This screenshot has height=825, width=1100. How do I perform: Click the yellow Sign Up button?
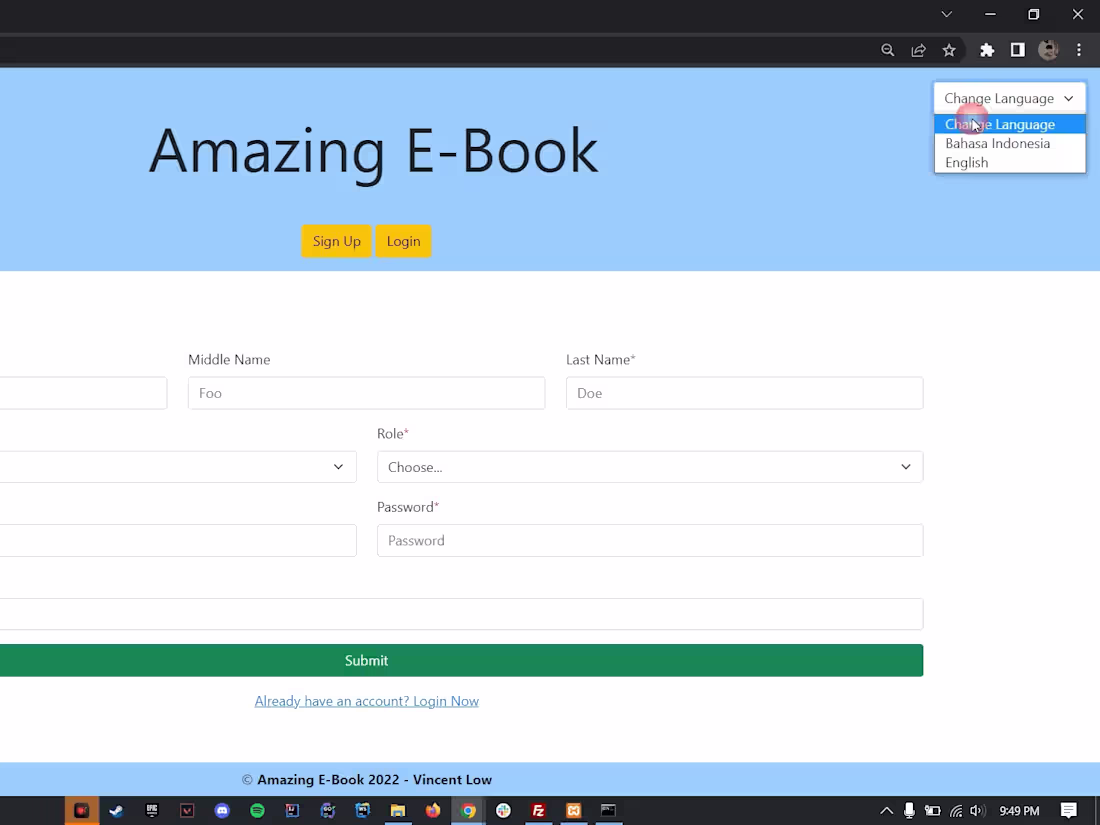336,241
